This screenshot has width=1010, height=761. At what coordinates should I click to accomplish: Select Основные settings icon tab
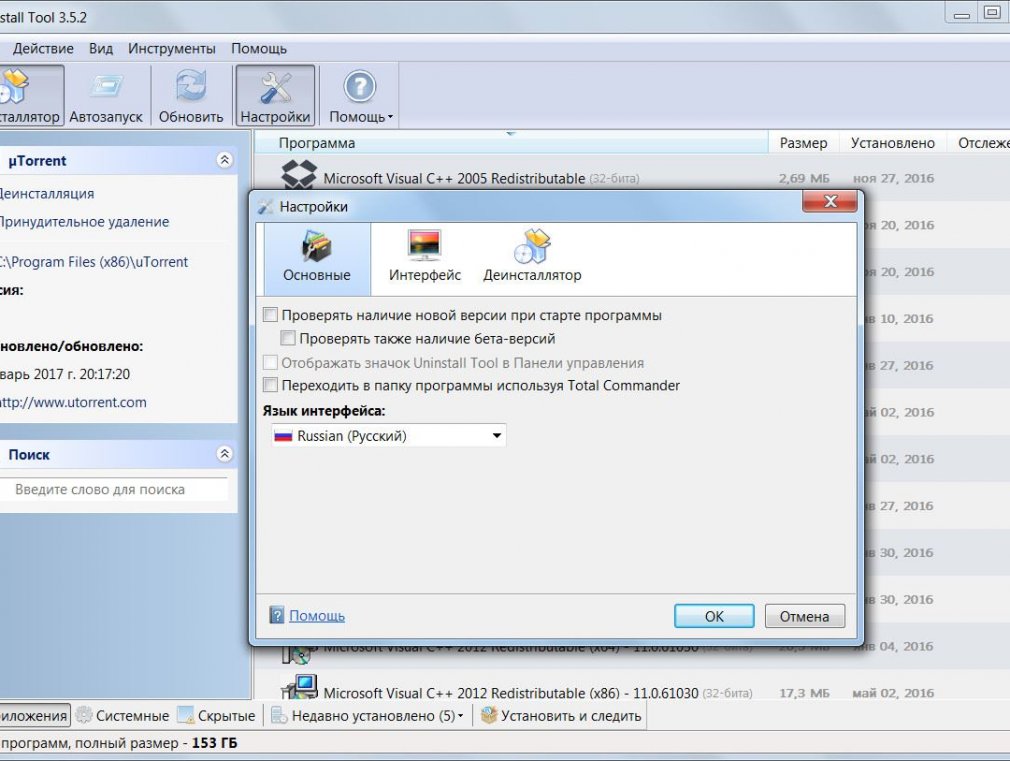point(316,246)
